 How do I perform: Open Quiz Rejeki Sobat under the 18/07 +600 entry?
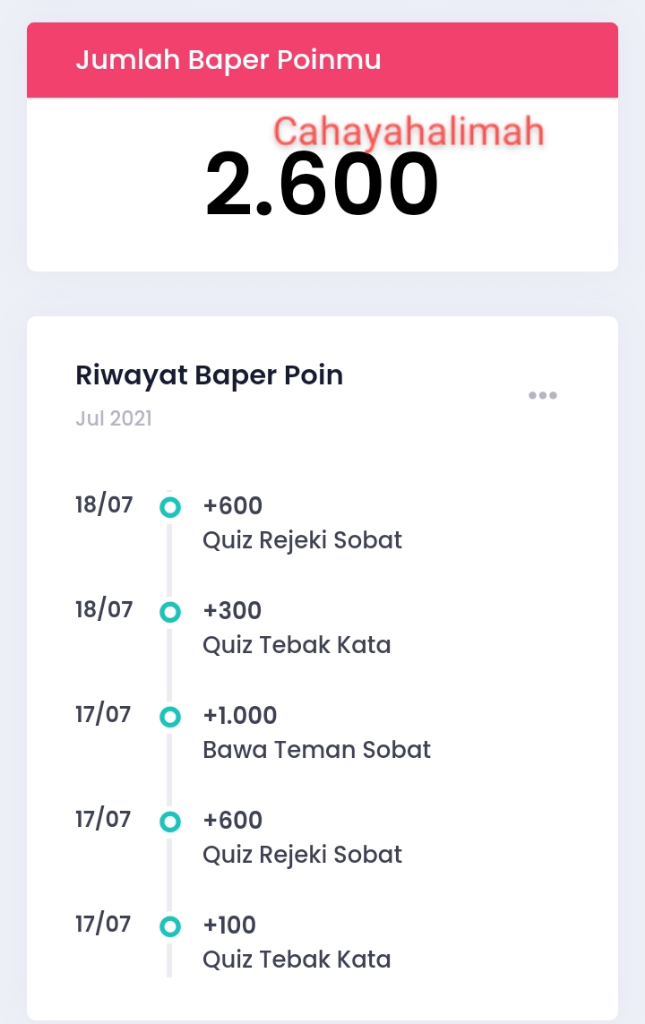(x=302, y=540)
